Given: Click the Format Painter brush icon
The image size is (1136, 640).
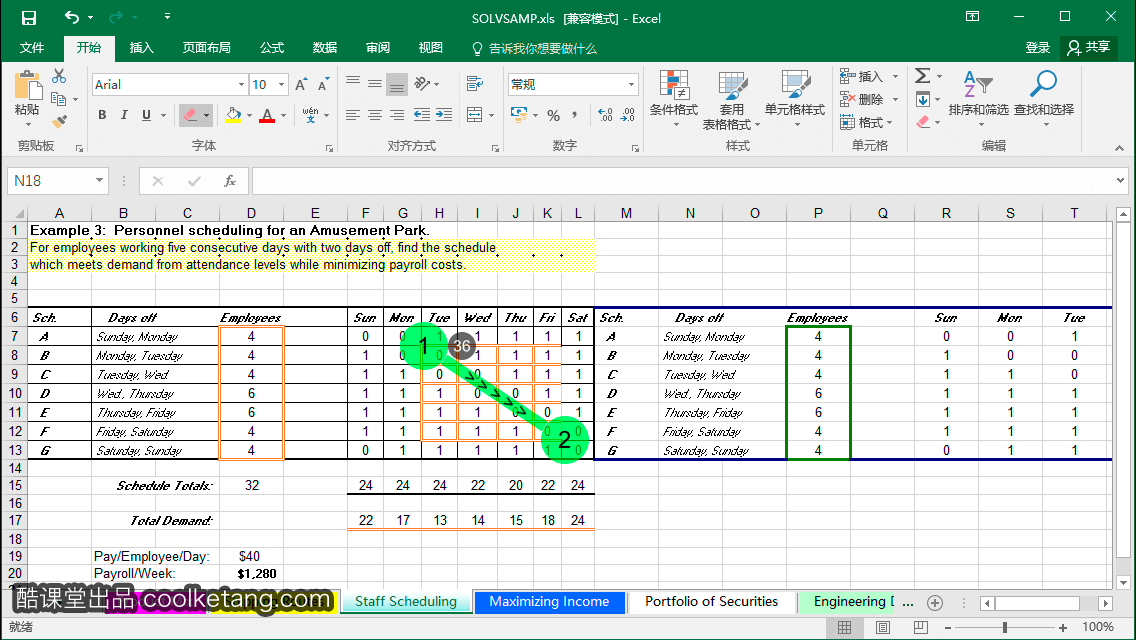Looking at the screenshot, I should click(x=59, y=121).
